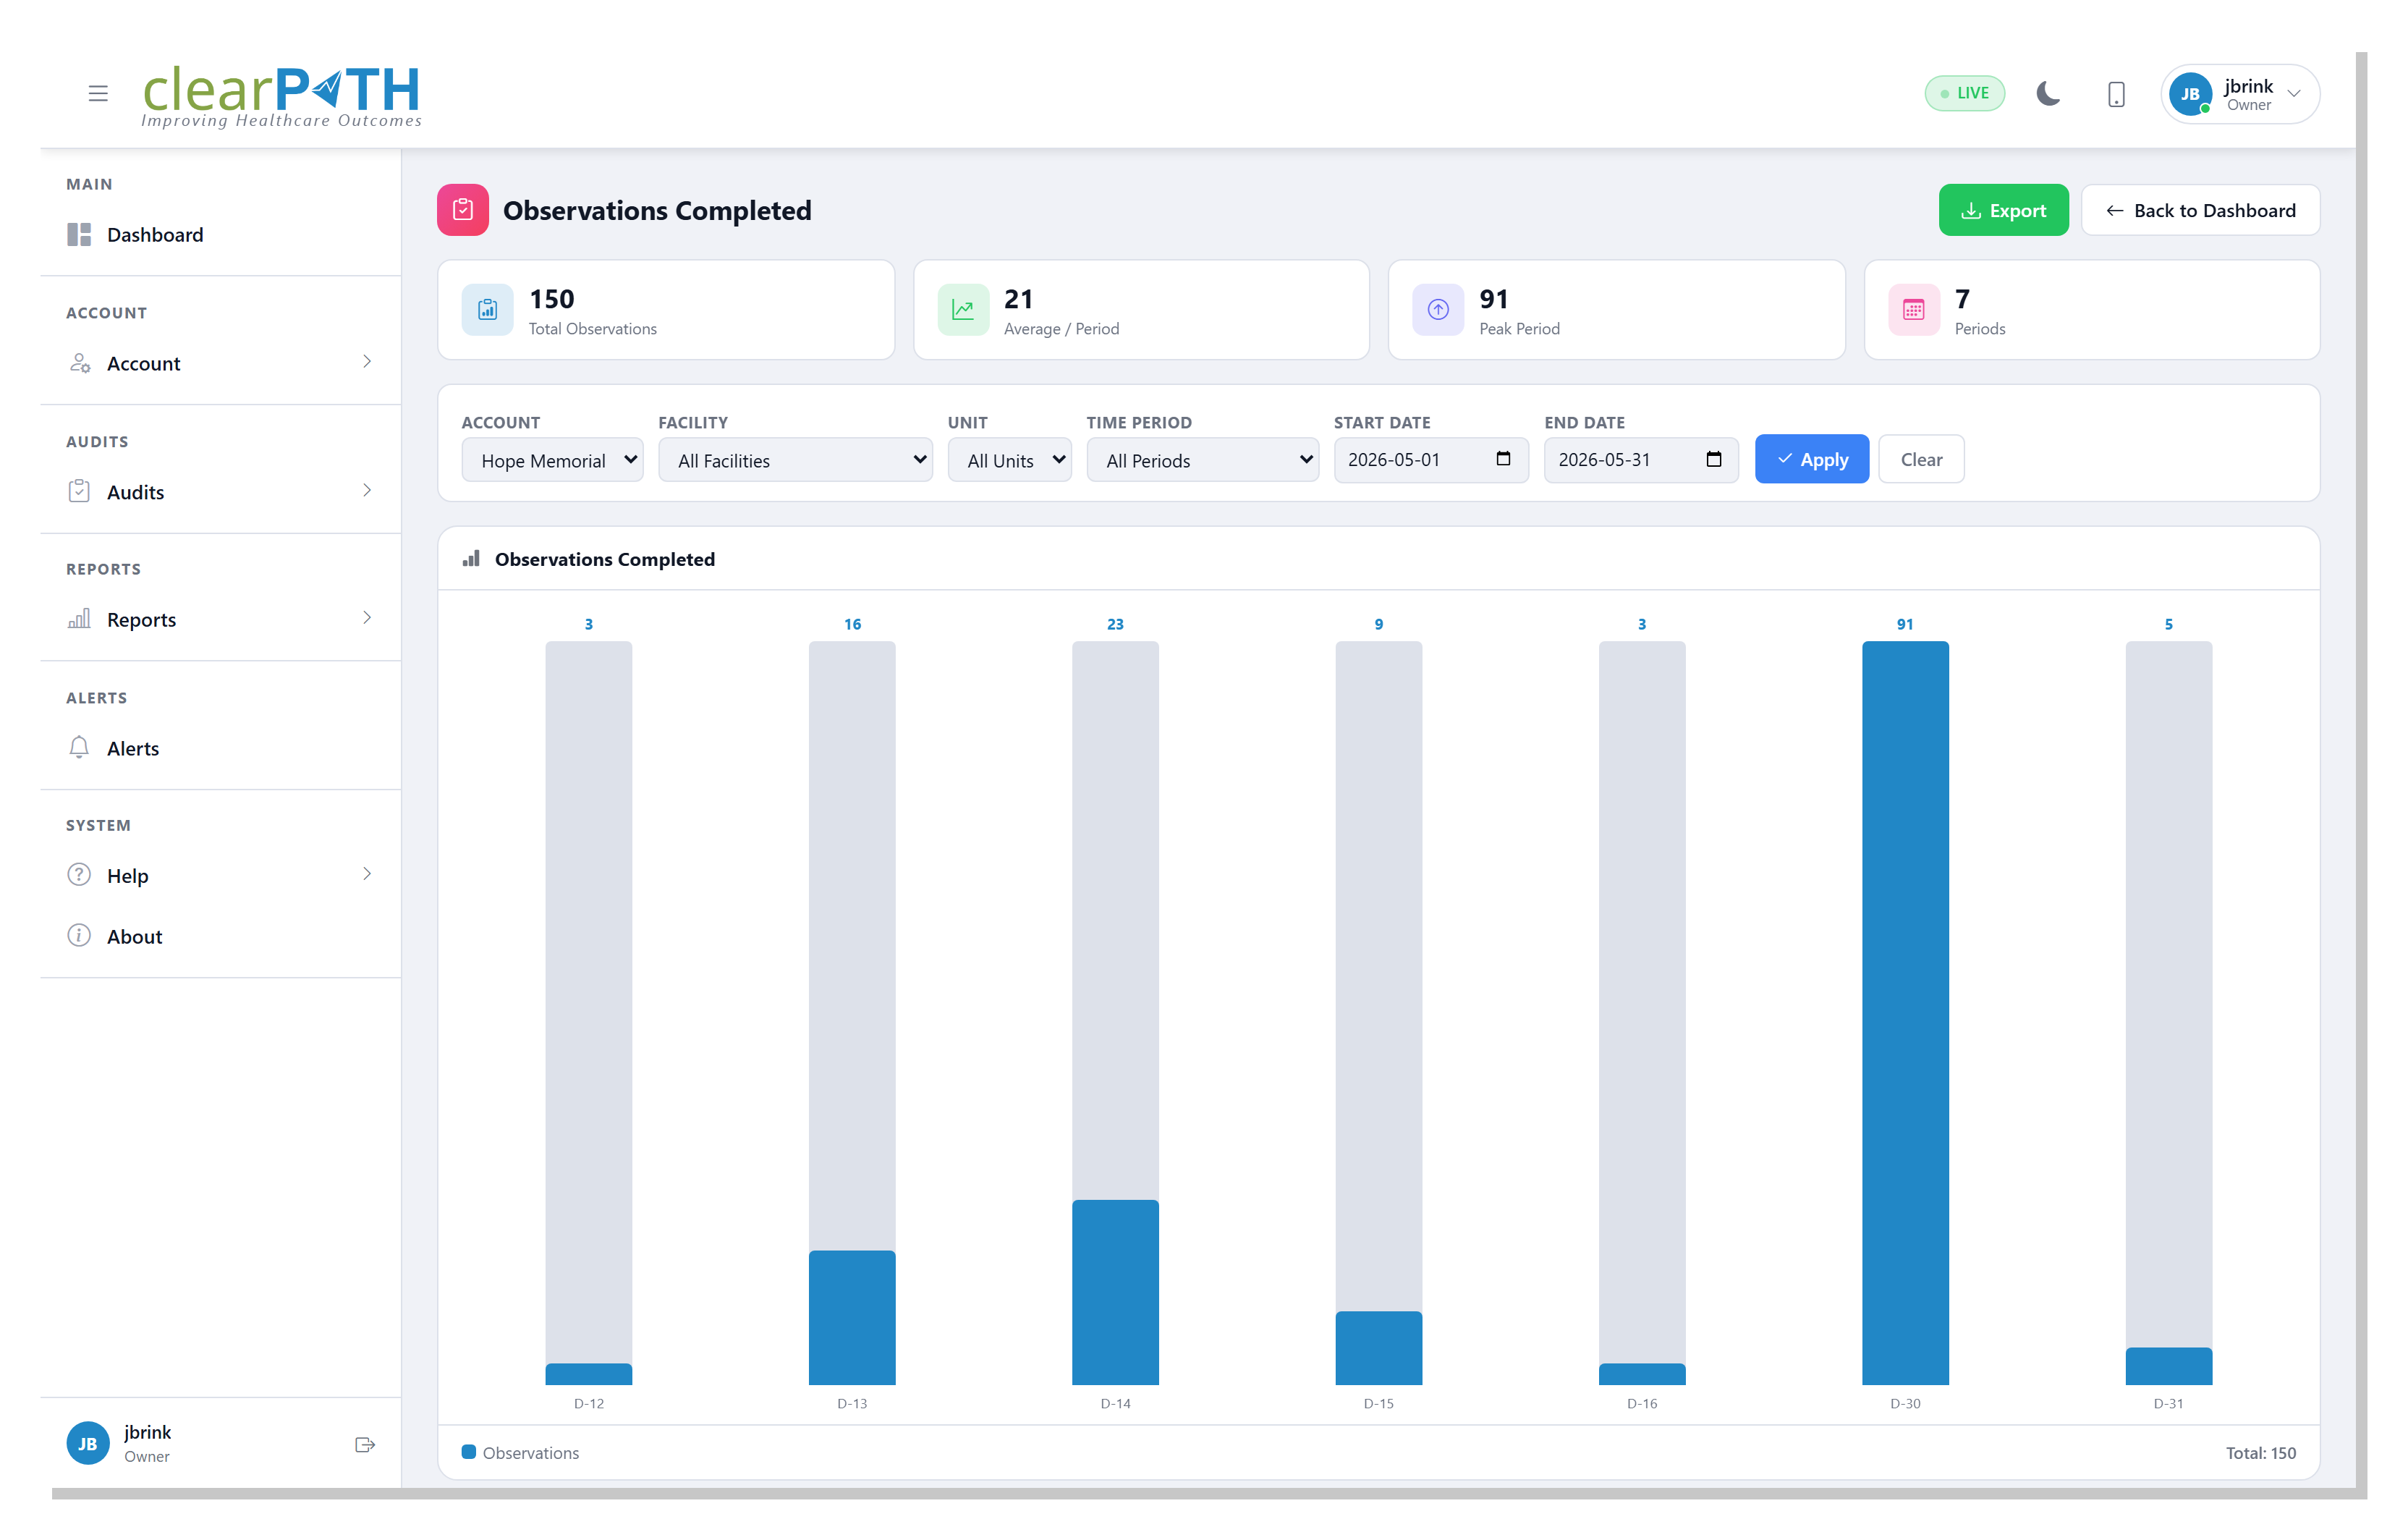Click the About info icon
Image resolution: width=2408 pixels, height=1540 pixels.
pyautogui.click(x=79, y=936)
